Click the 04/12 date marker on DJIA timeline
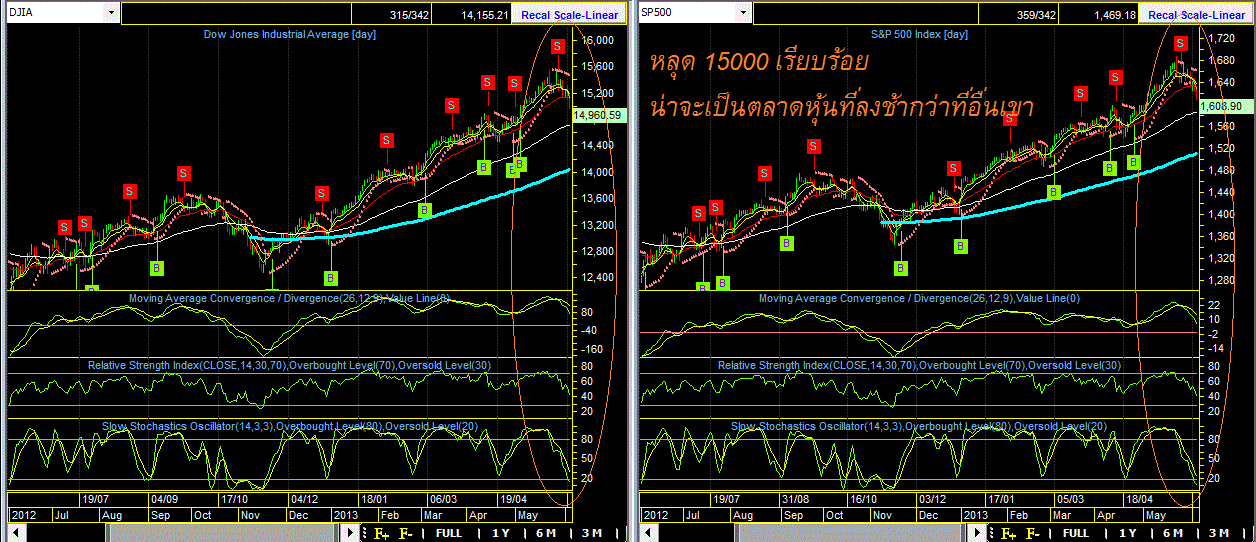Screen dimensions: 1256x542 click(x=304, y=498)
